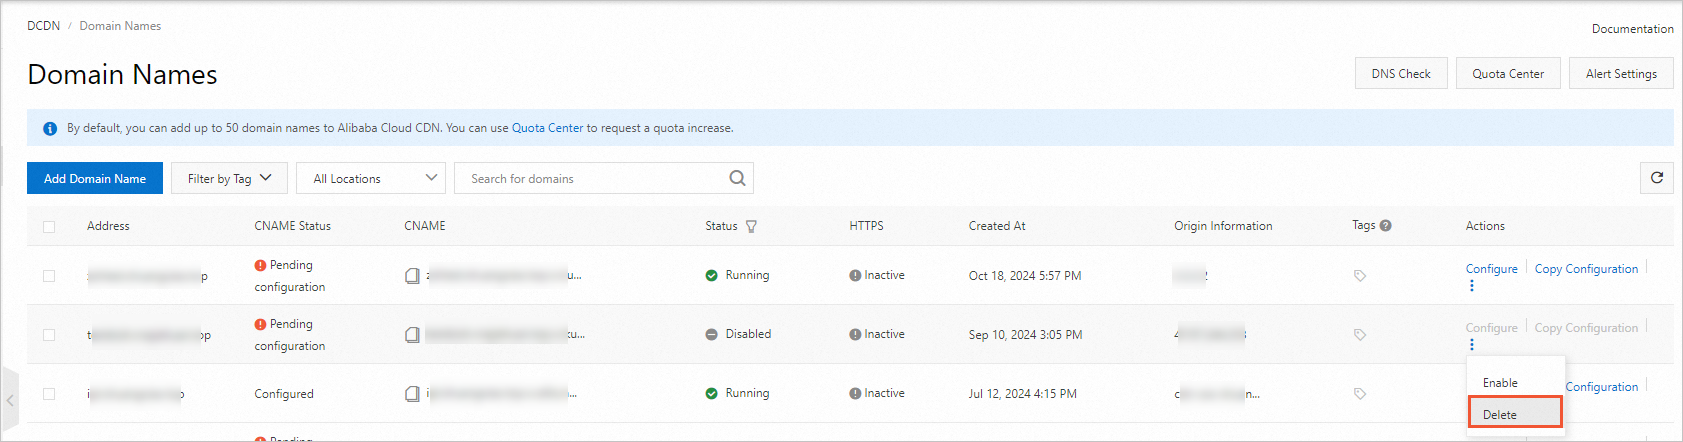Open the Filter by Tag dropdown
The width and height of the screenshot is (1683, 442).
tap(229, 178)
